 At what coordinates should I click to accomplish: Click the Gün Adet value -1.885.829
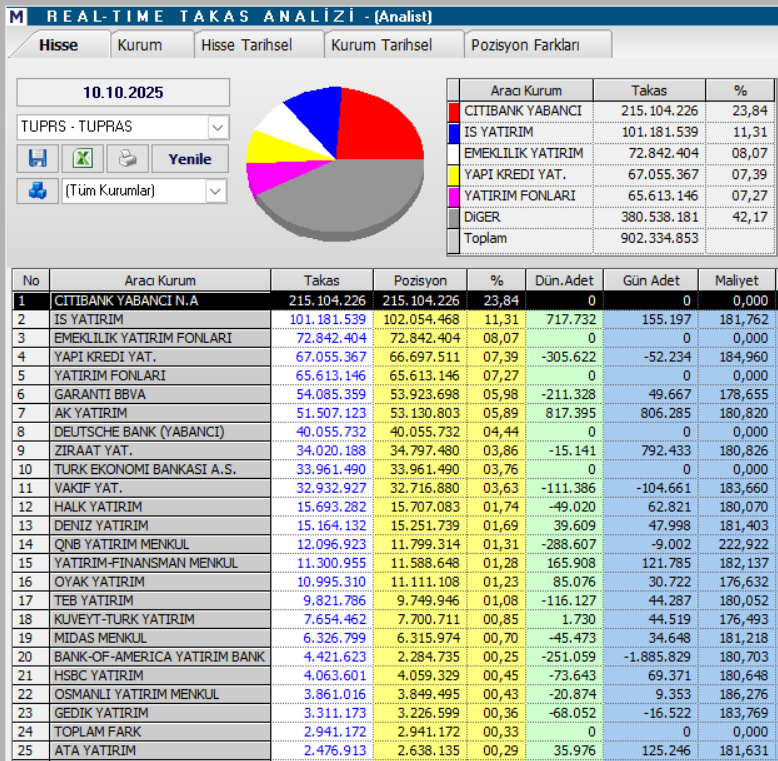pyautogui.click(x=657, y=657)
